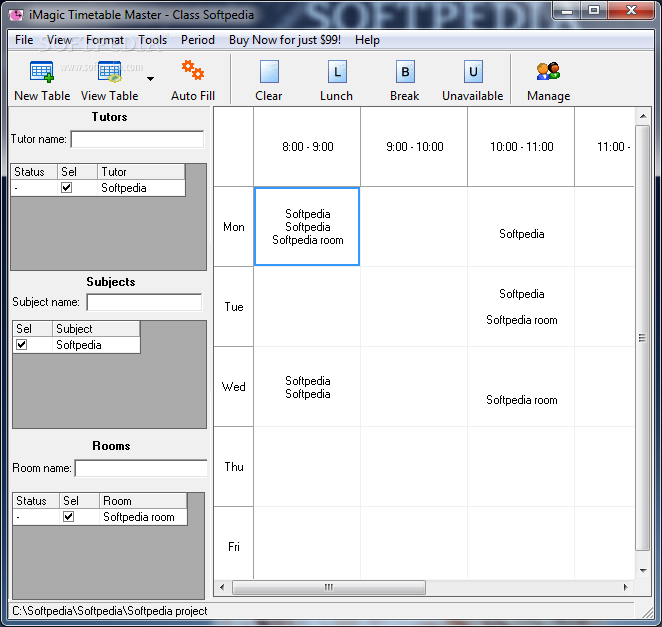
Task: Select the Unavailable period icon
Action: [x=473, y=71]
